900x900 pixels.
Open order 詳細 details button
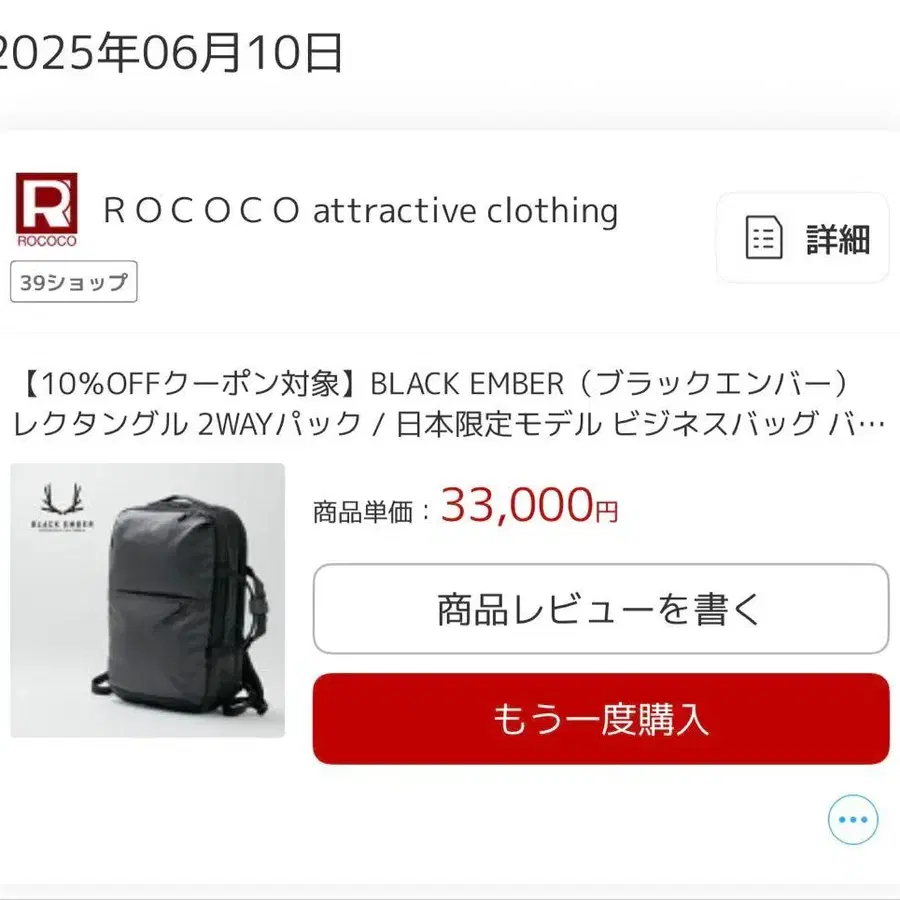pos(802,238)
